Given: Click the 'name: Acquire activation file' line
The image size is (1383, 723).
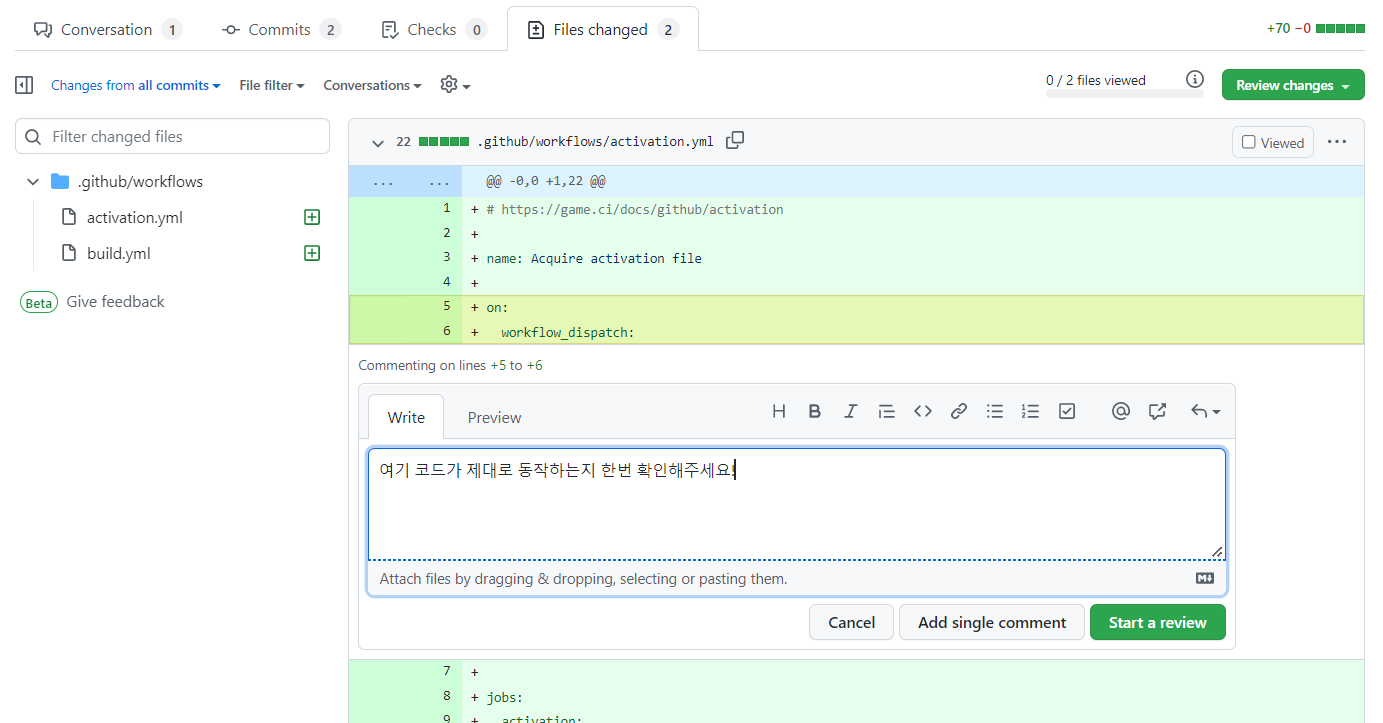Looking at the screenshot, I should pos(594,258).
